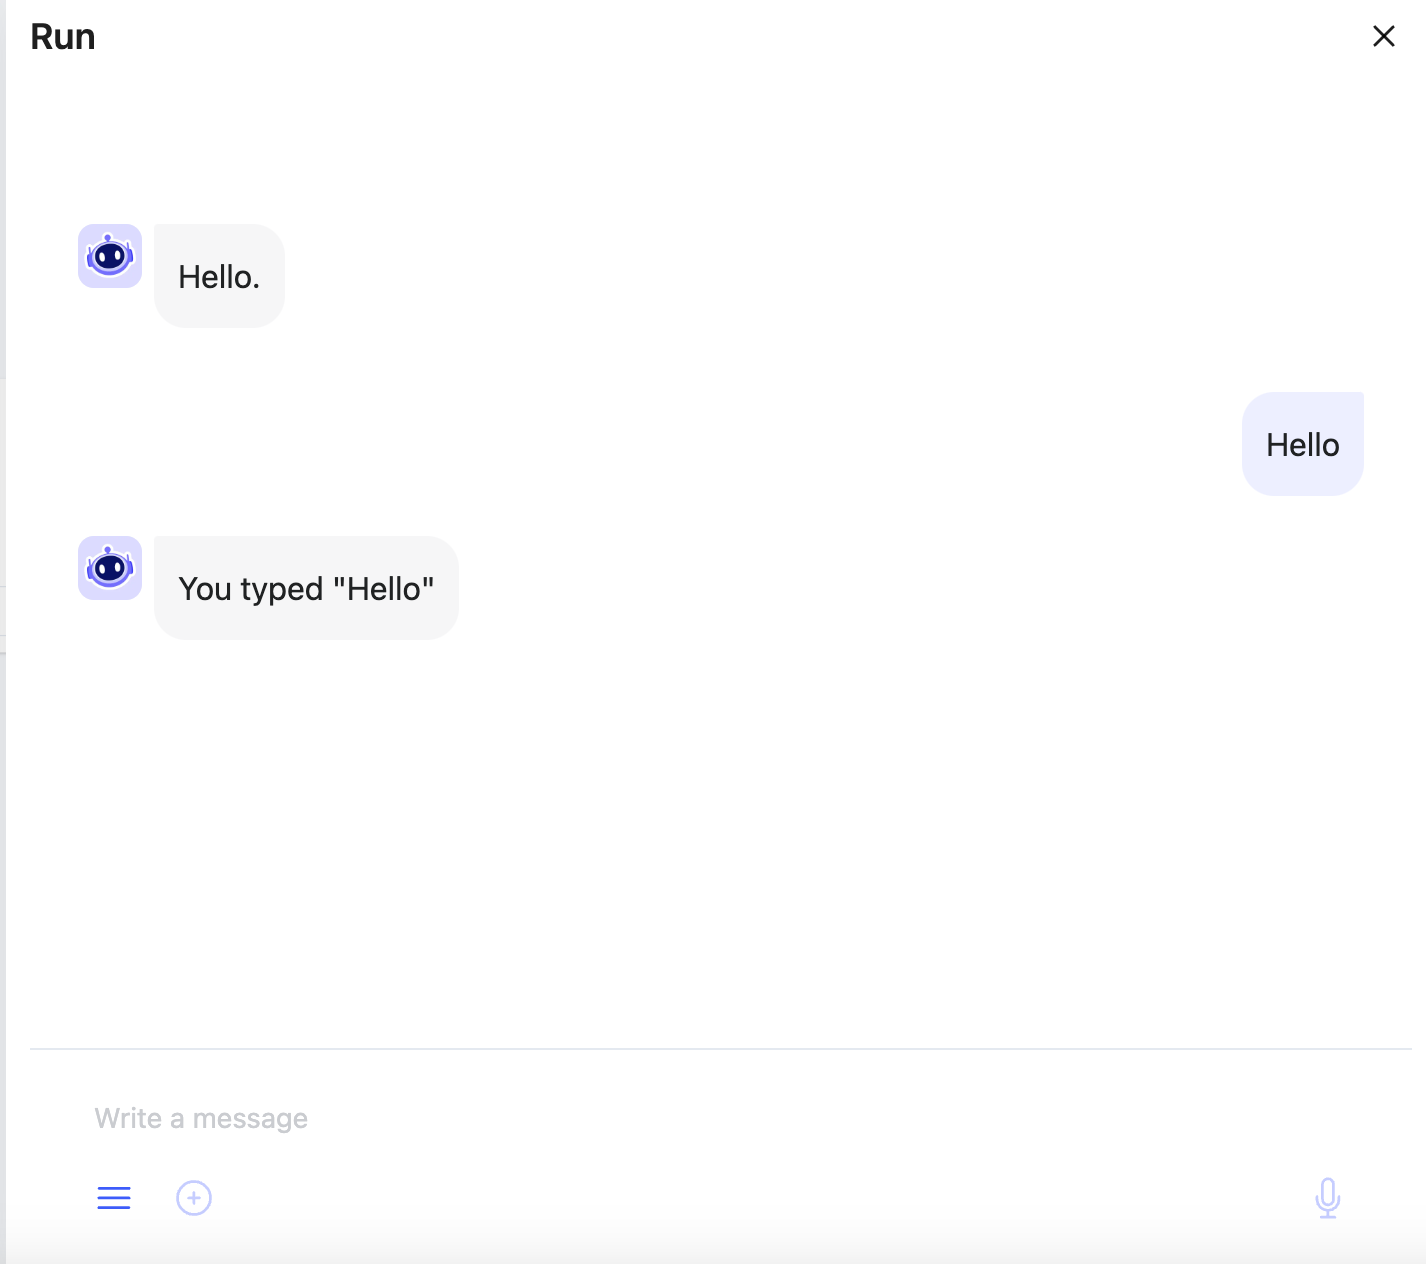Click the empty chat area below the messages

720,840
